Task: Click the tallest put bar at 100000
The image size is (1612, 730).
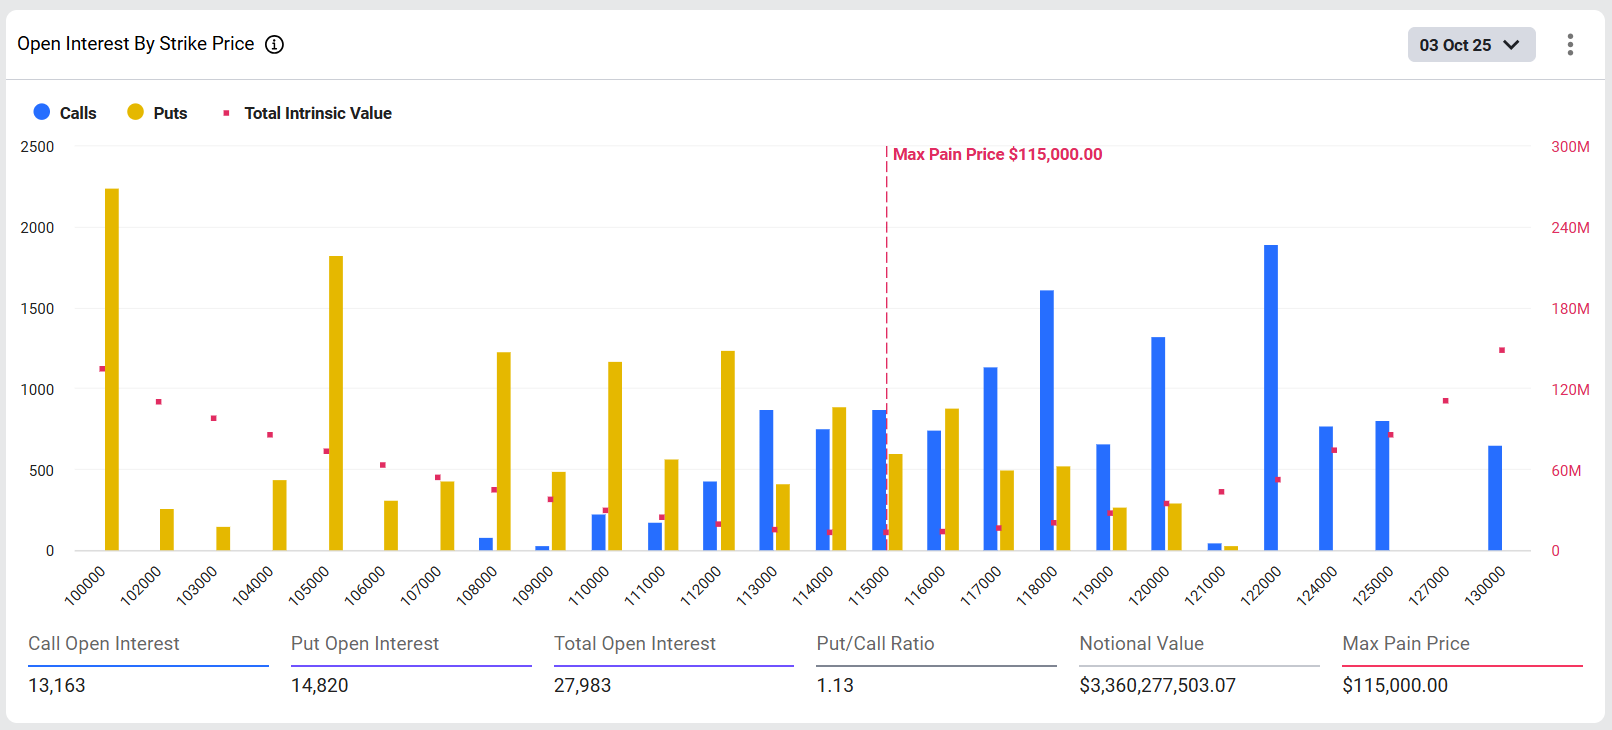Action: point(112,370)
